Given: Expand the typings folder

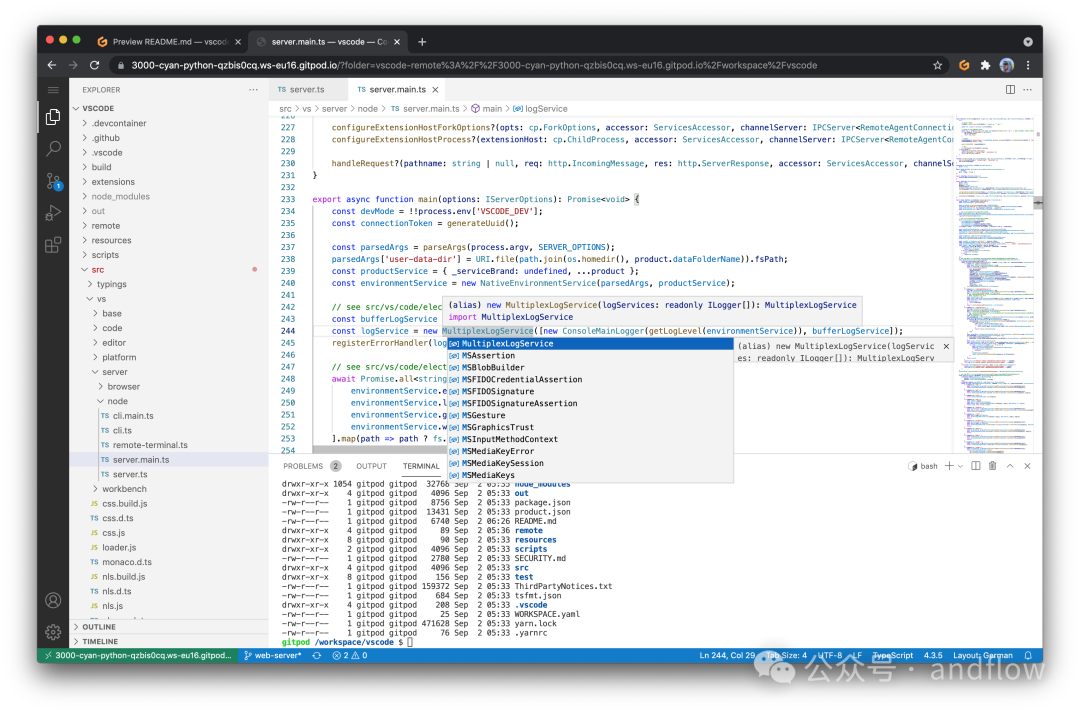Looking at the screenshot, I should point(169,284).
